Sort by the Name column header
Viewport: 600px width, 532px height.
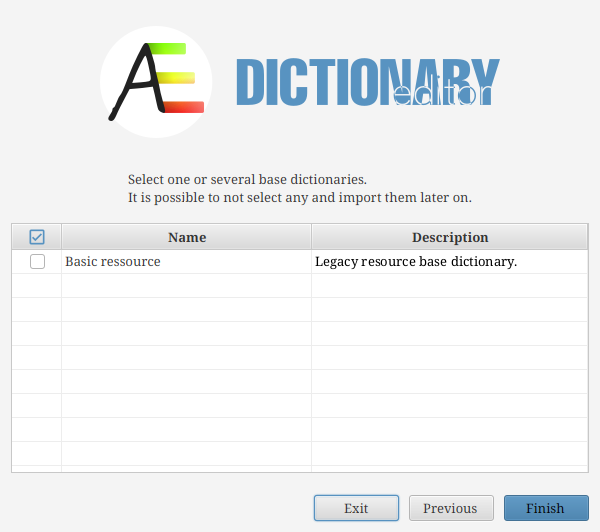point(186,237)
